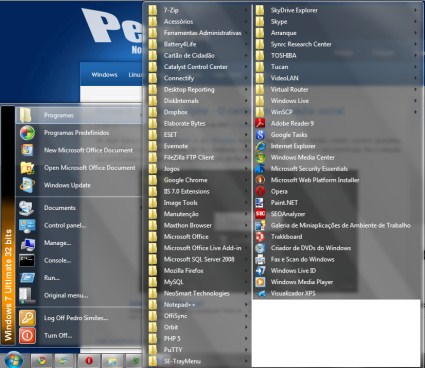
Task: Open the Jogos folder
Action: pyautogui.click(x=198, y=169)
